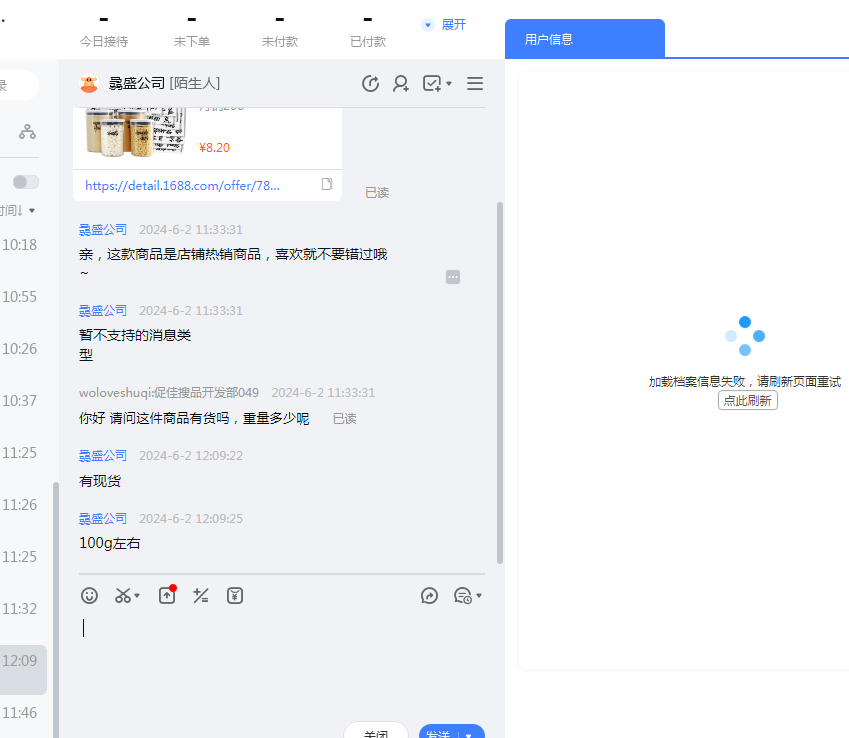Click the forward message arrow icon
The image size is (849, 738).
430,596
